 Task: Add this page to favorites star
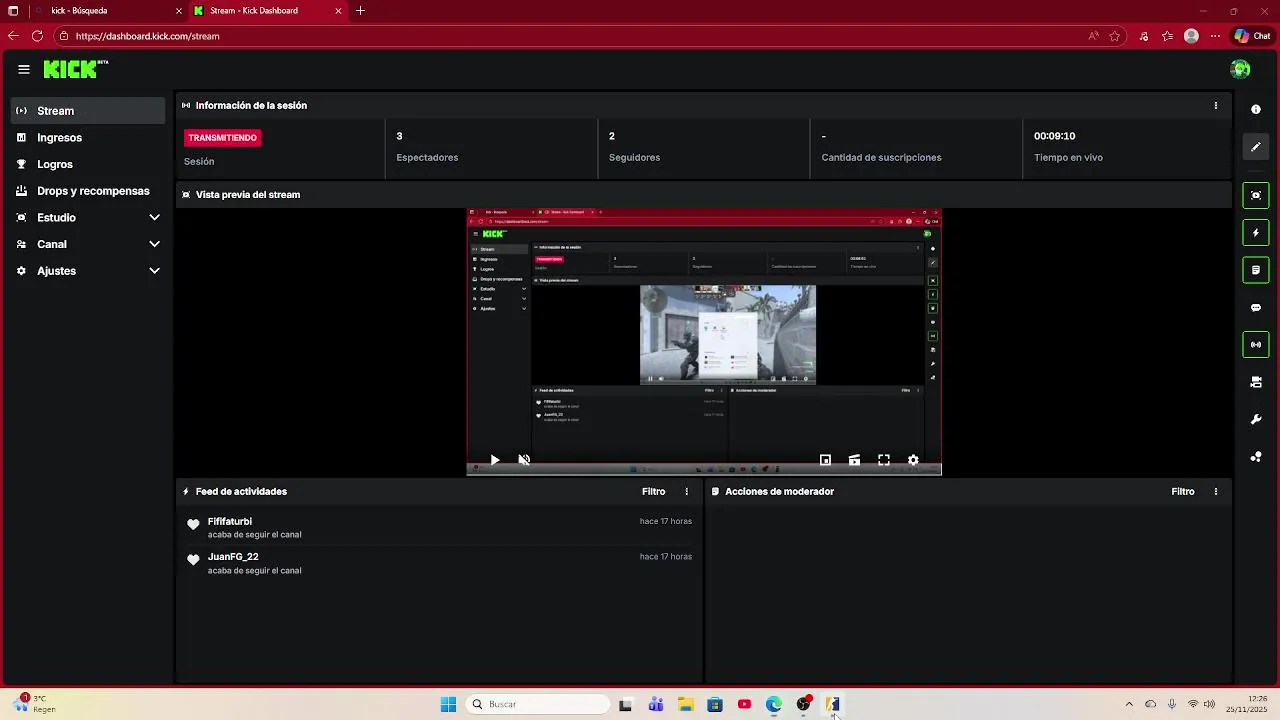click(1115, 36)
